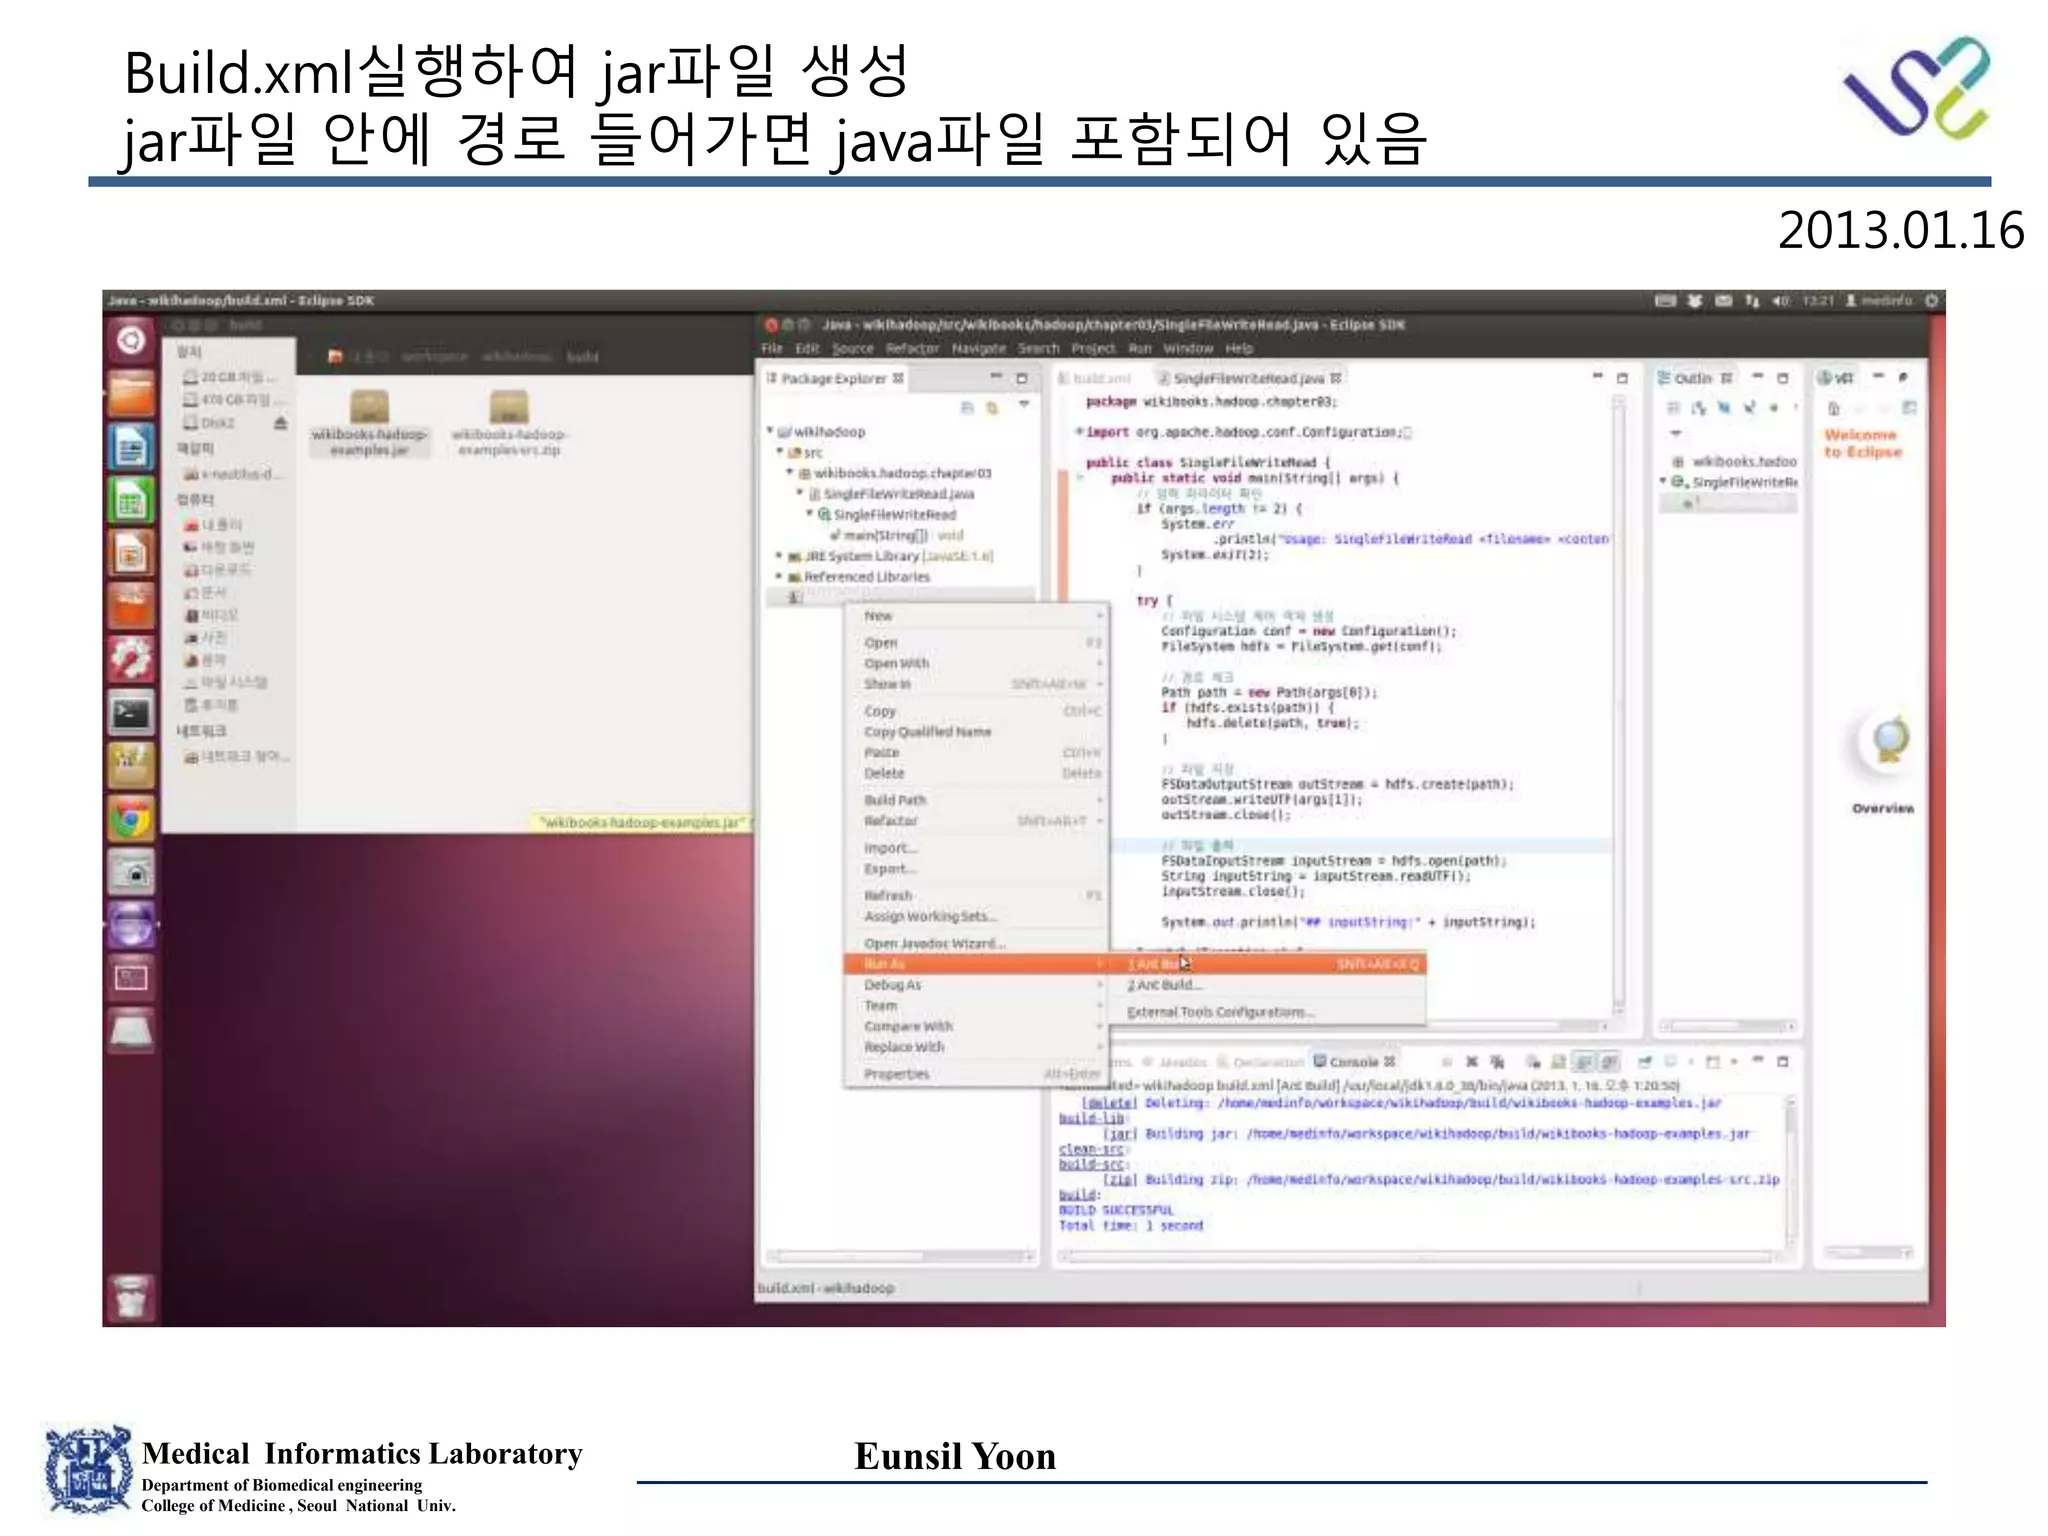
Task: Open the Terminal from the dock
Action: point(131,713)
